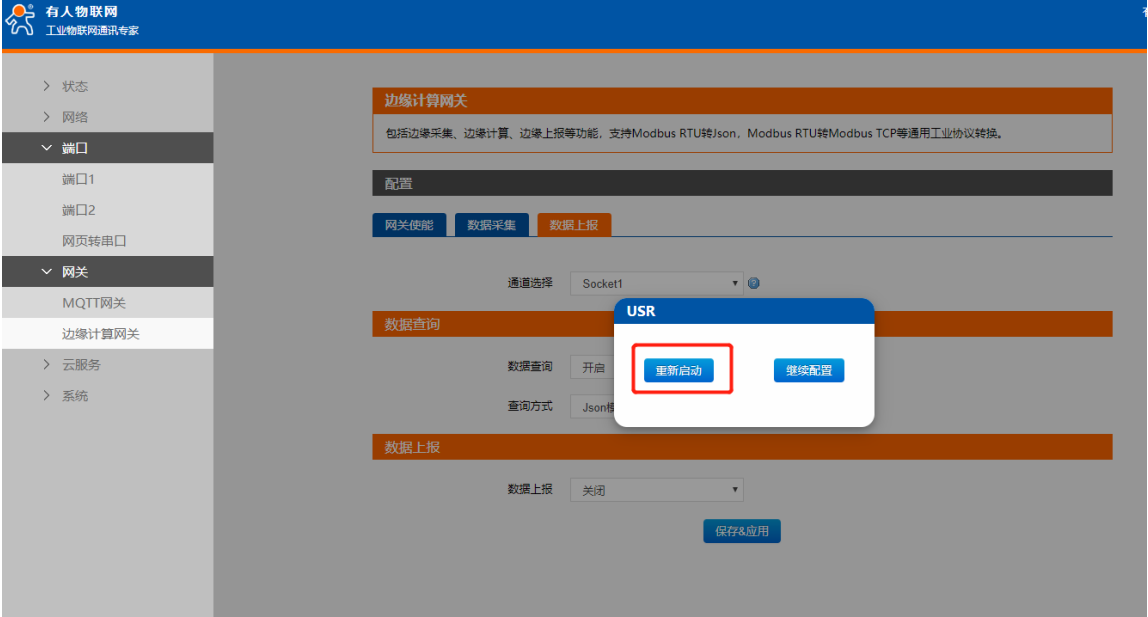The width and height of the screenshot is (1148, 617).
Task: Select 边缘计算网关 in sidebar
Action: [101, 334]
